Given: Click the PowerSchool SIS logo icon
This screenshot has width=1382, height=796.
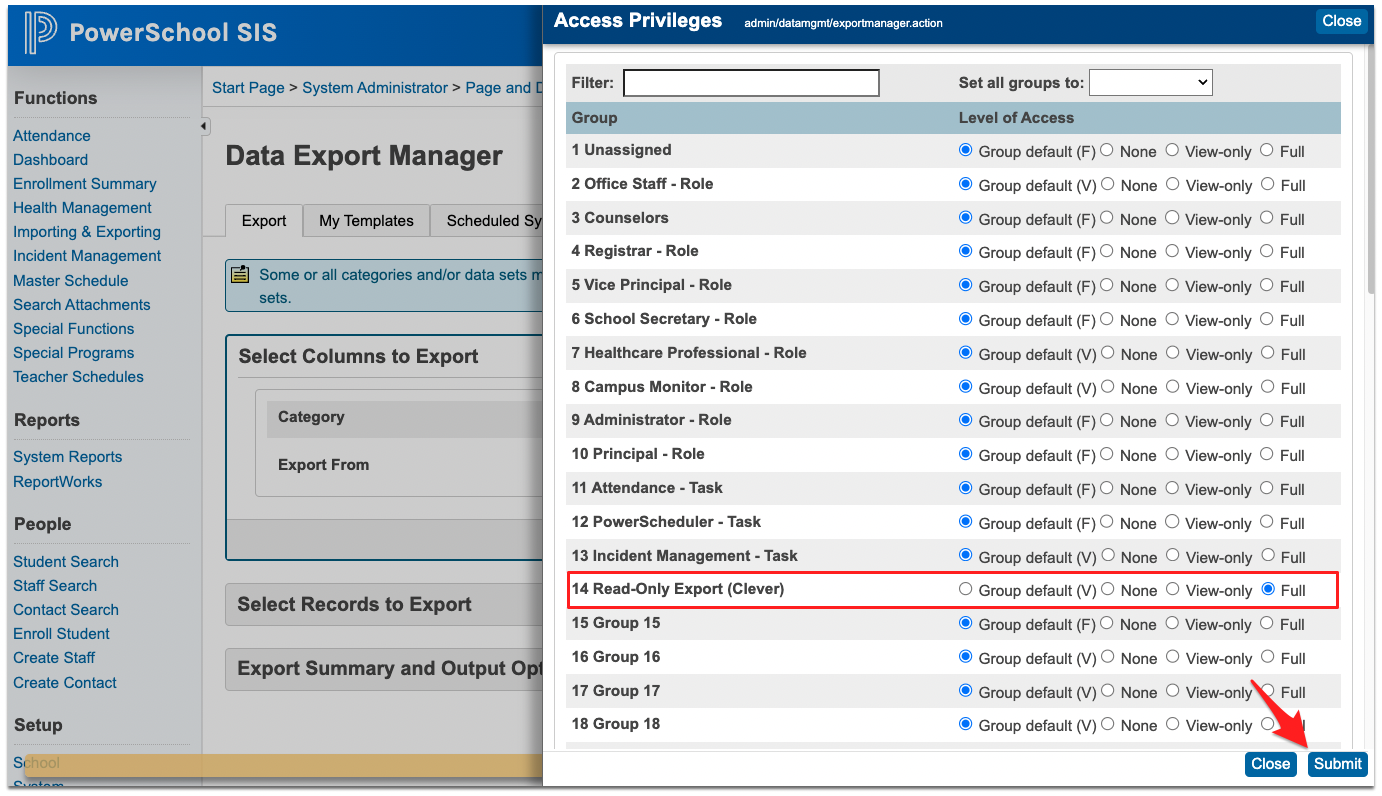Looking at the screenshot, I should (x=40, y=33).
